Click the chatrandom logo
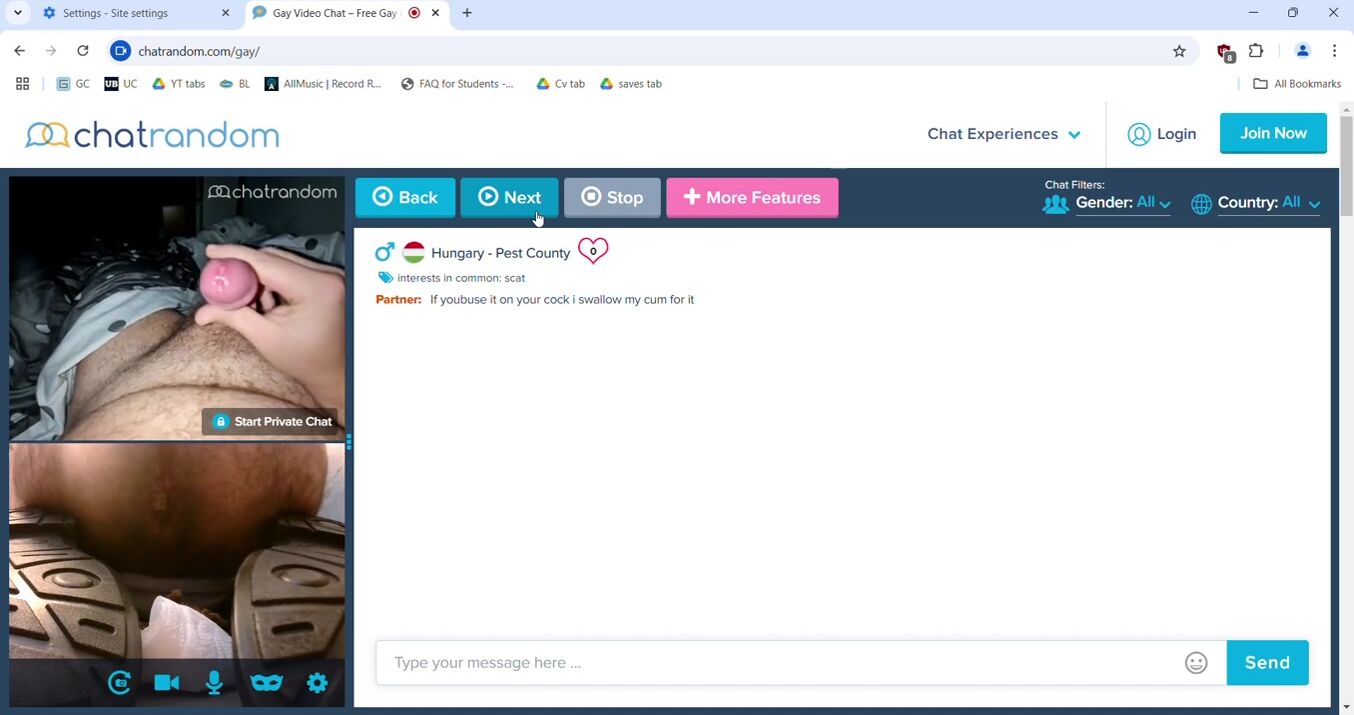1354x715 pixels. click(152, 134)
